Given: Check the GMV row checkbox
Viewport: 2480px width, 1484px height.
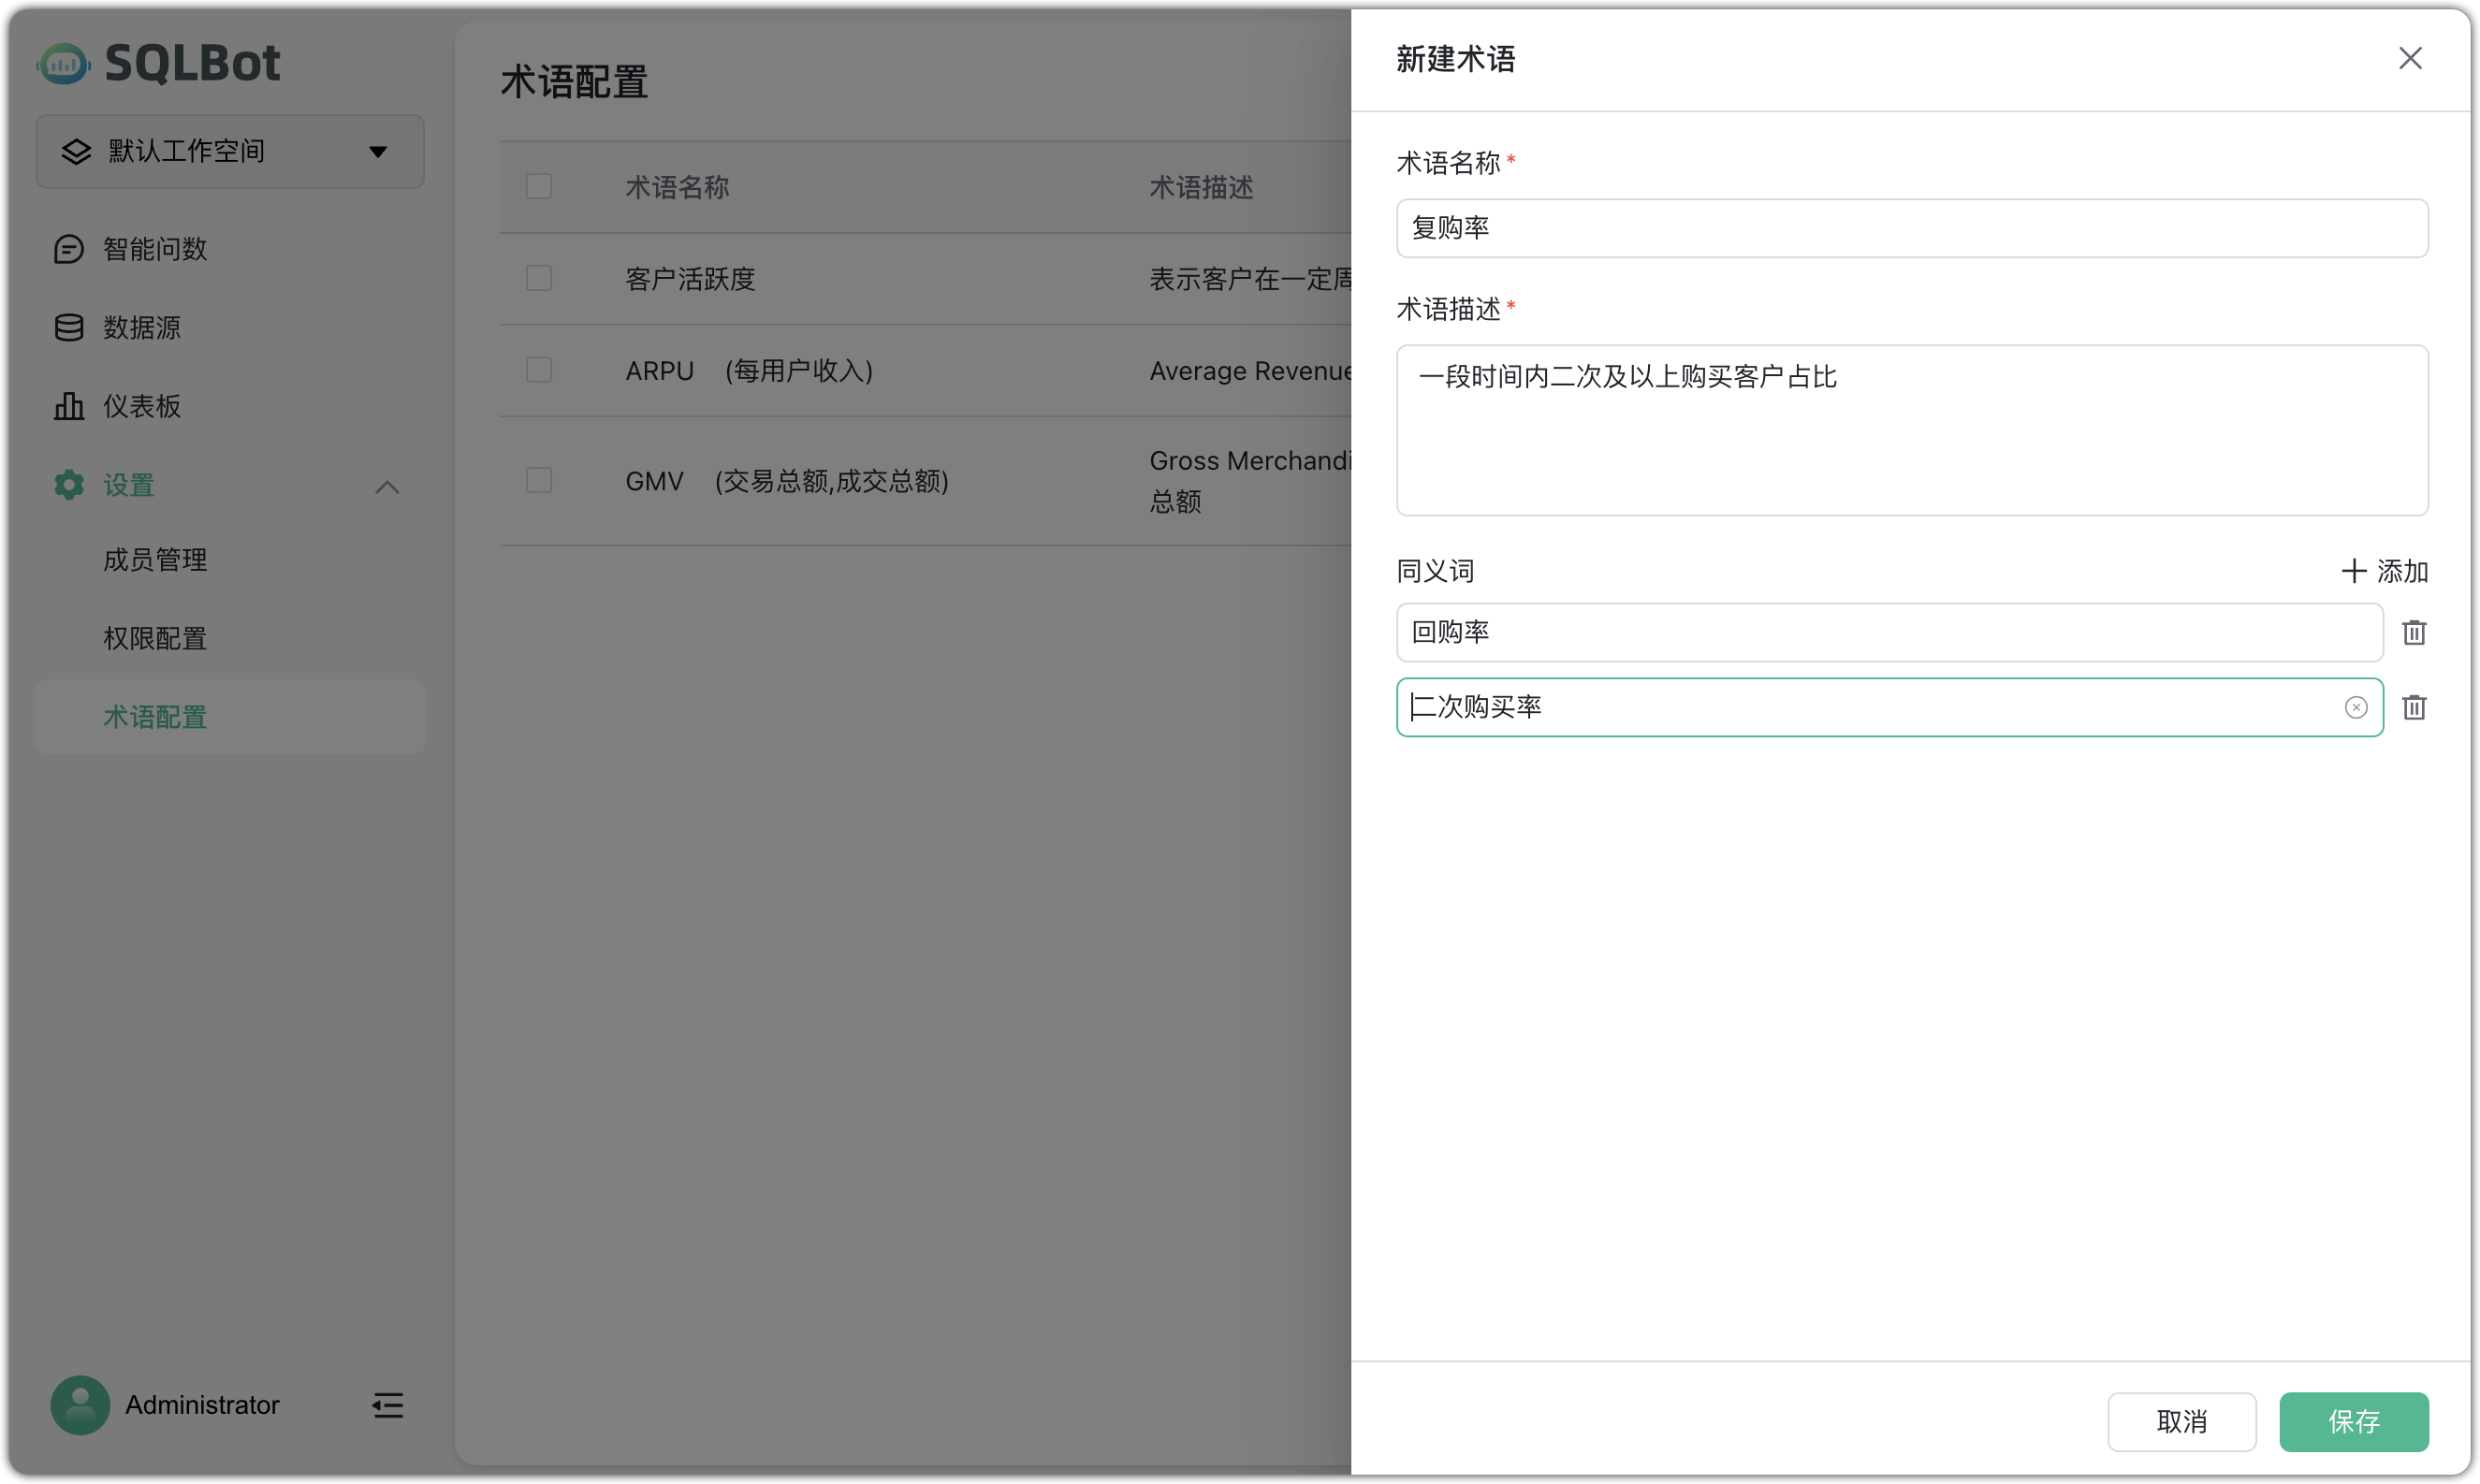Looking at the screenshot, I should coord(538,480).
